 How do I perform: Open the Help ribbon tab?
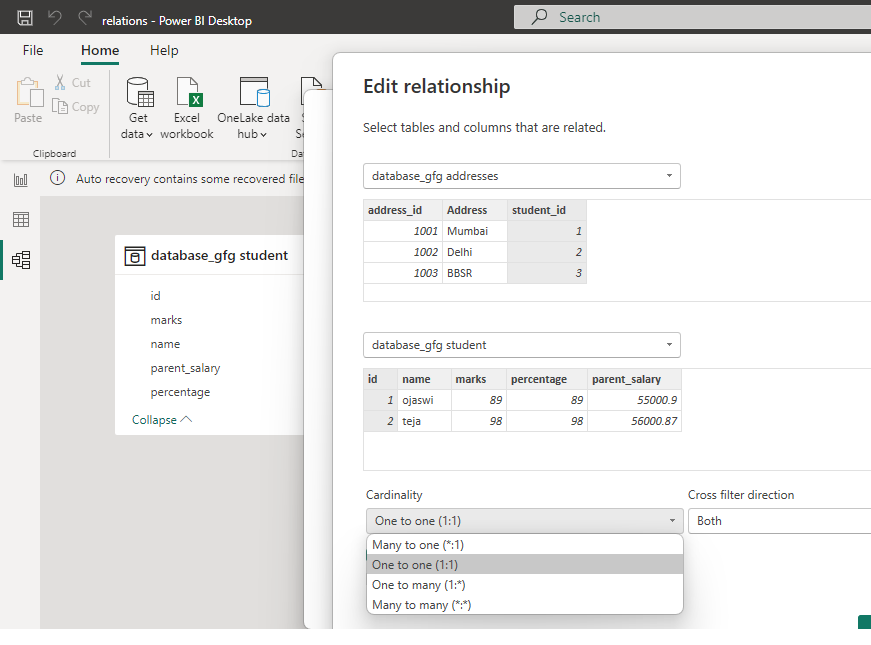[x=164, y=50]
